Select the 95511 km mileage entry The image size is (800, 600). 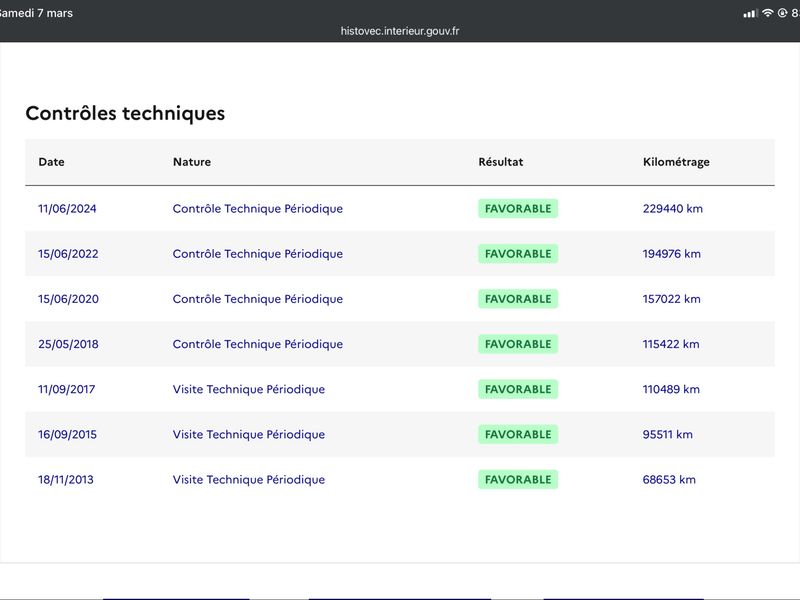(x=667, y=434)
